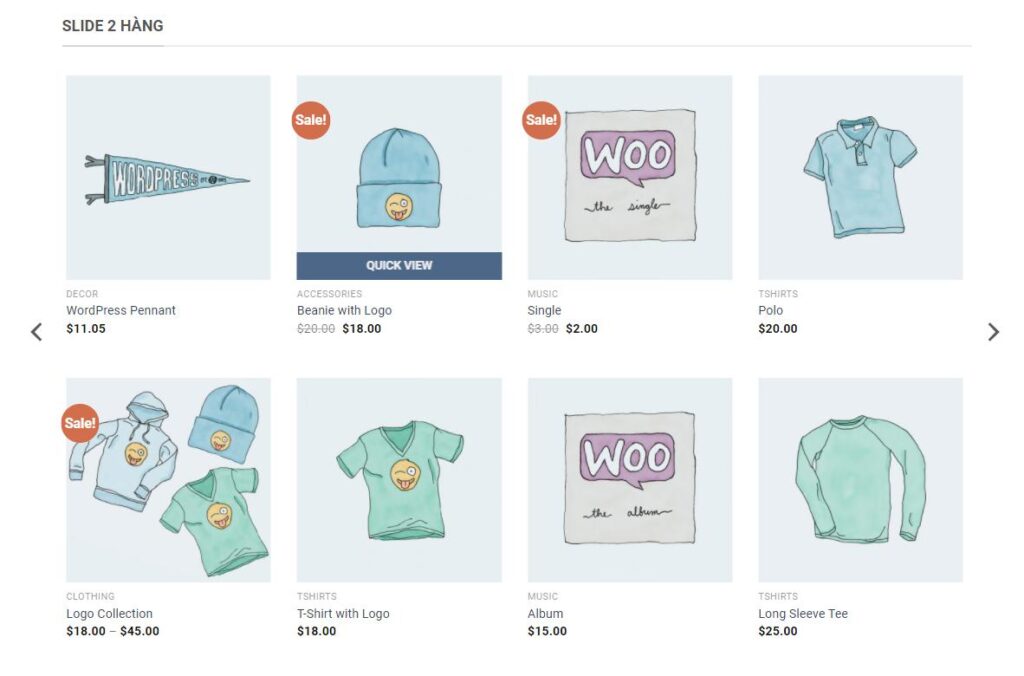Open the Single product title link
Image resolution: width=1024 pixels, height=676 pixels.
click(x=544, y=310)
